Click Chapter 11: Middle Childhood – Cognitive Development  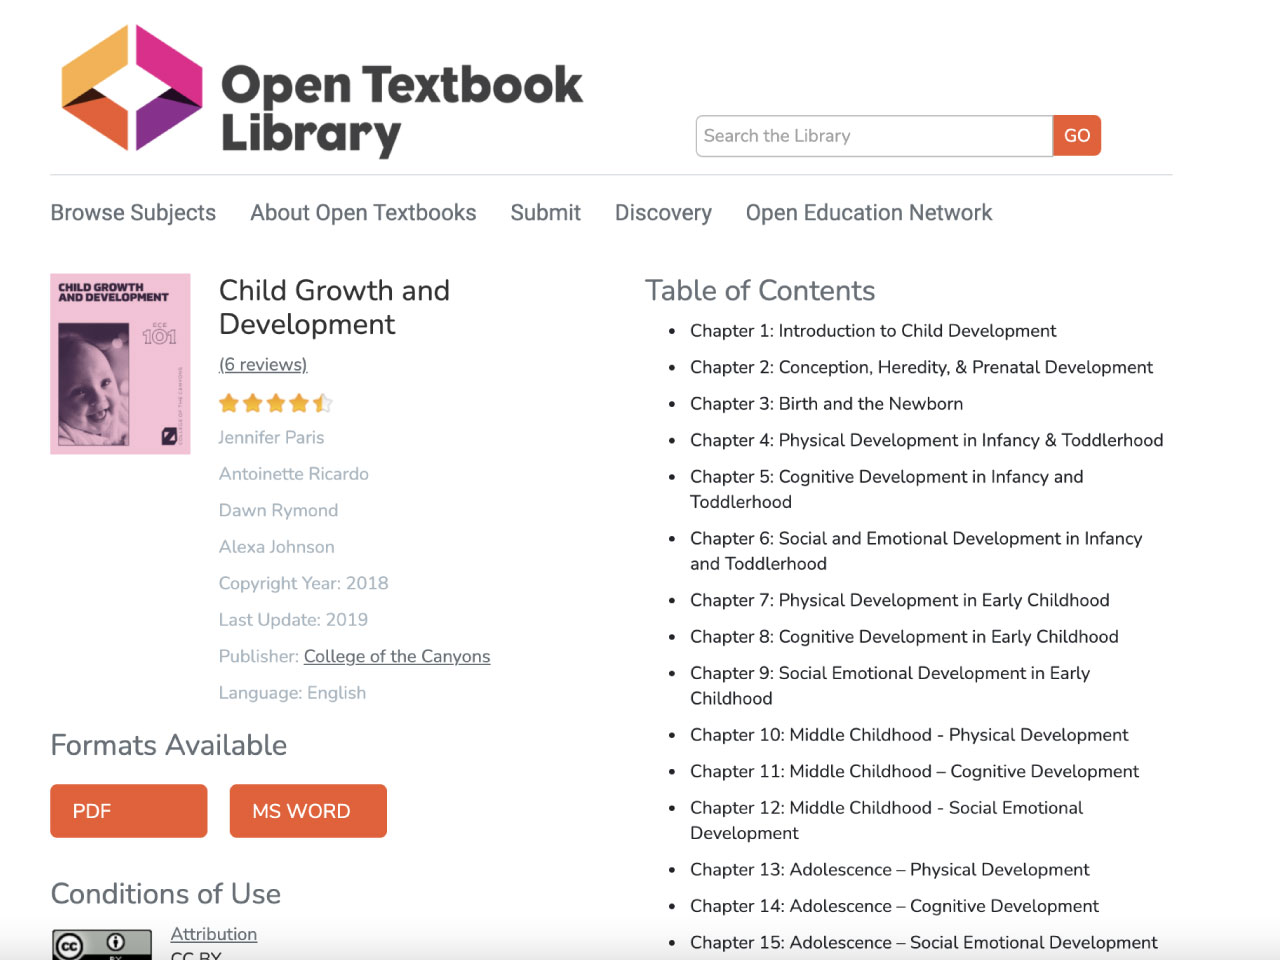coord(914,771)
